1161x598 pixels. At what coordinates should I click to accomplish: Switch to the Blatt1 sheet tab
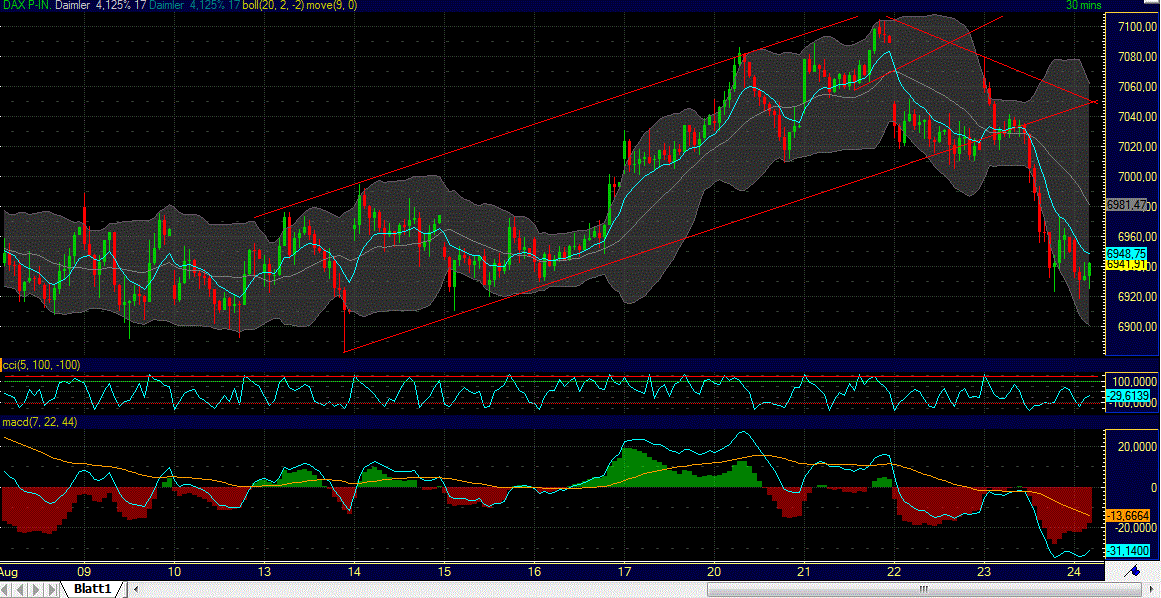pos(90,589)
